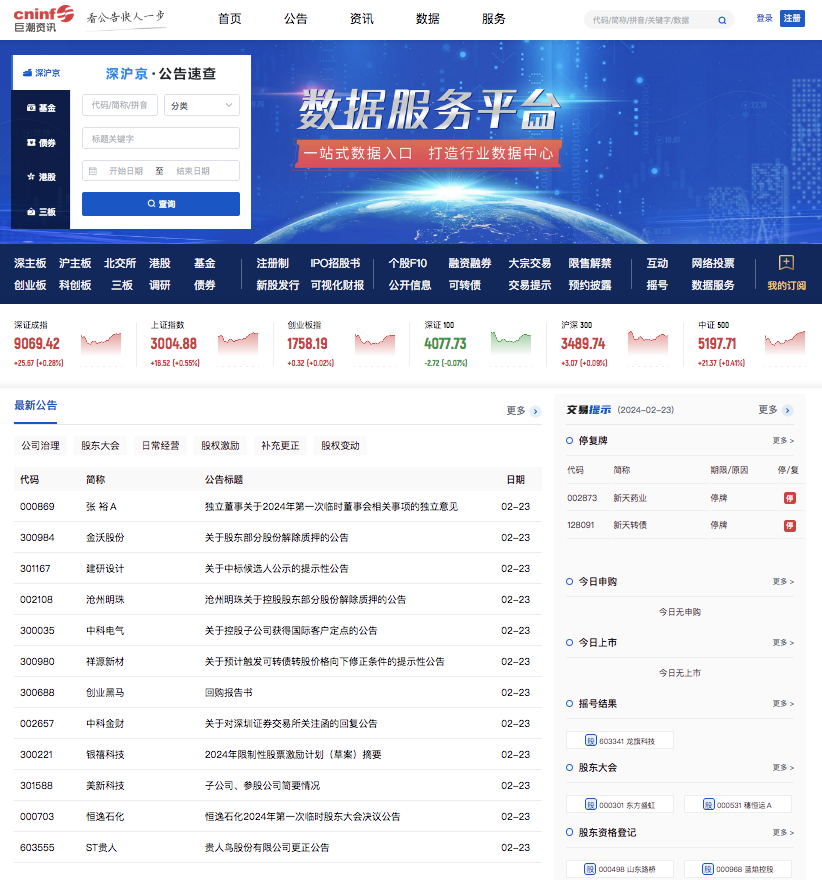Screen dimensions: 822x880
Task: Click the 最新公告 tab heading
Action: (x=35, y=405)
